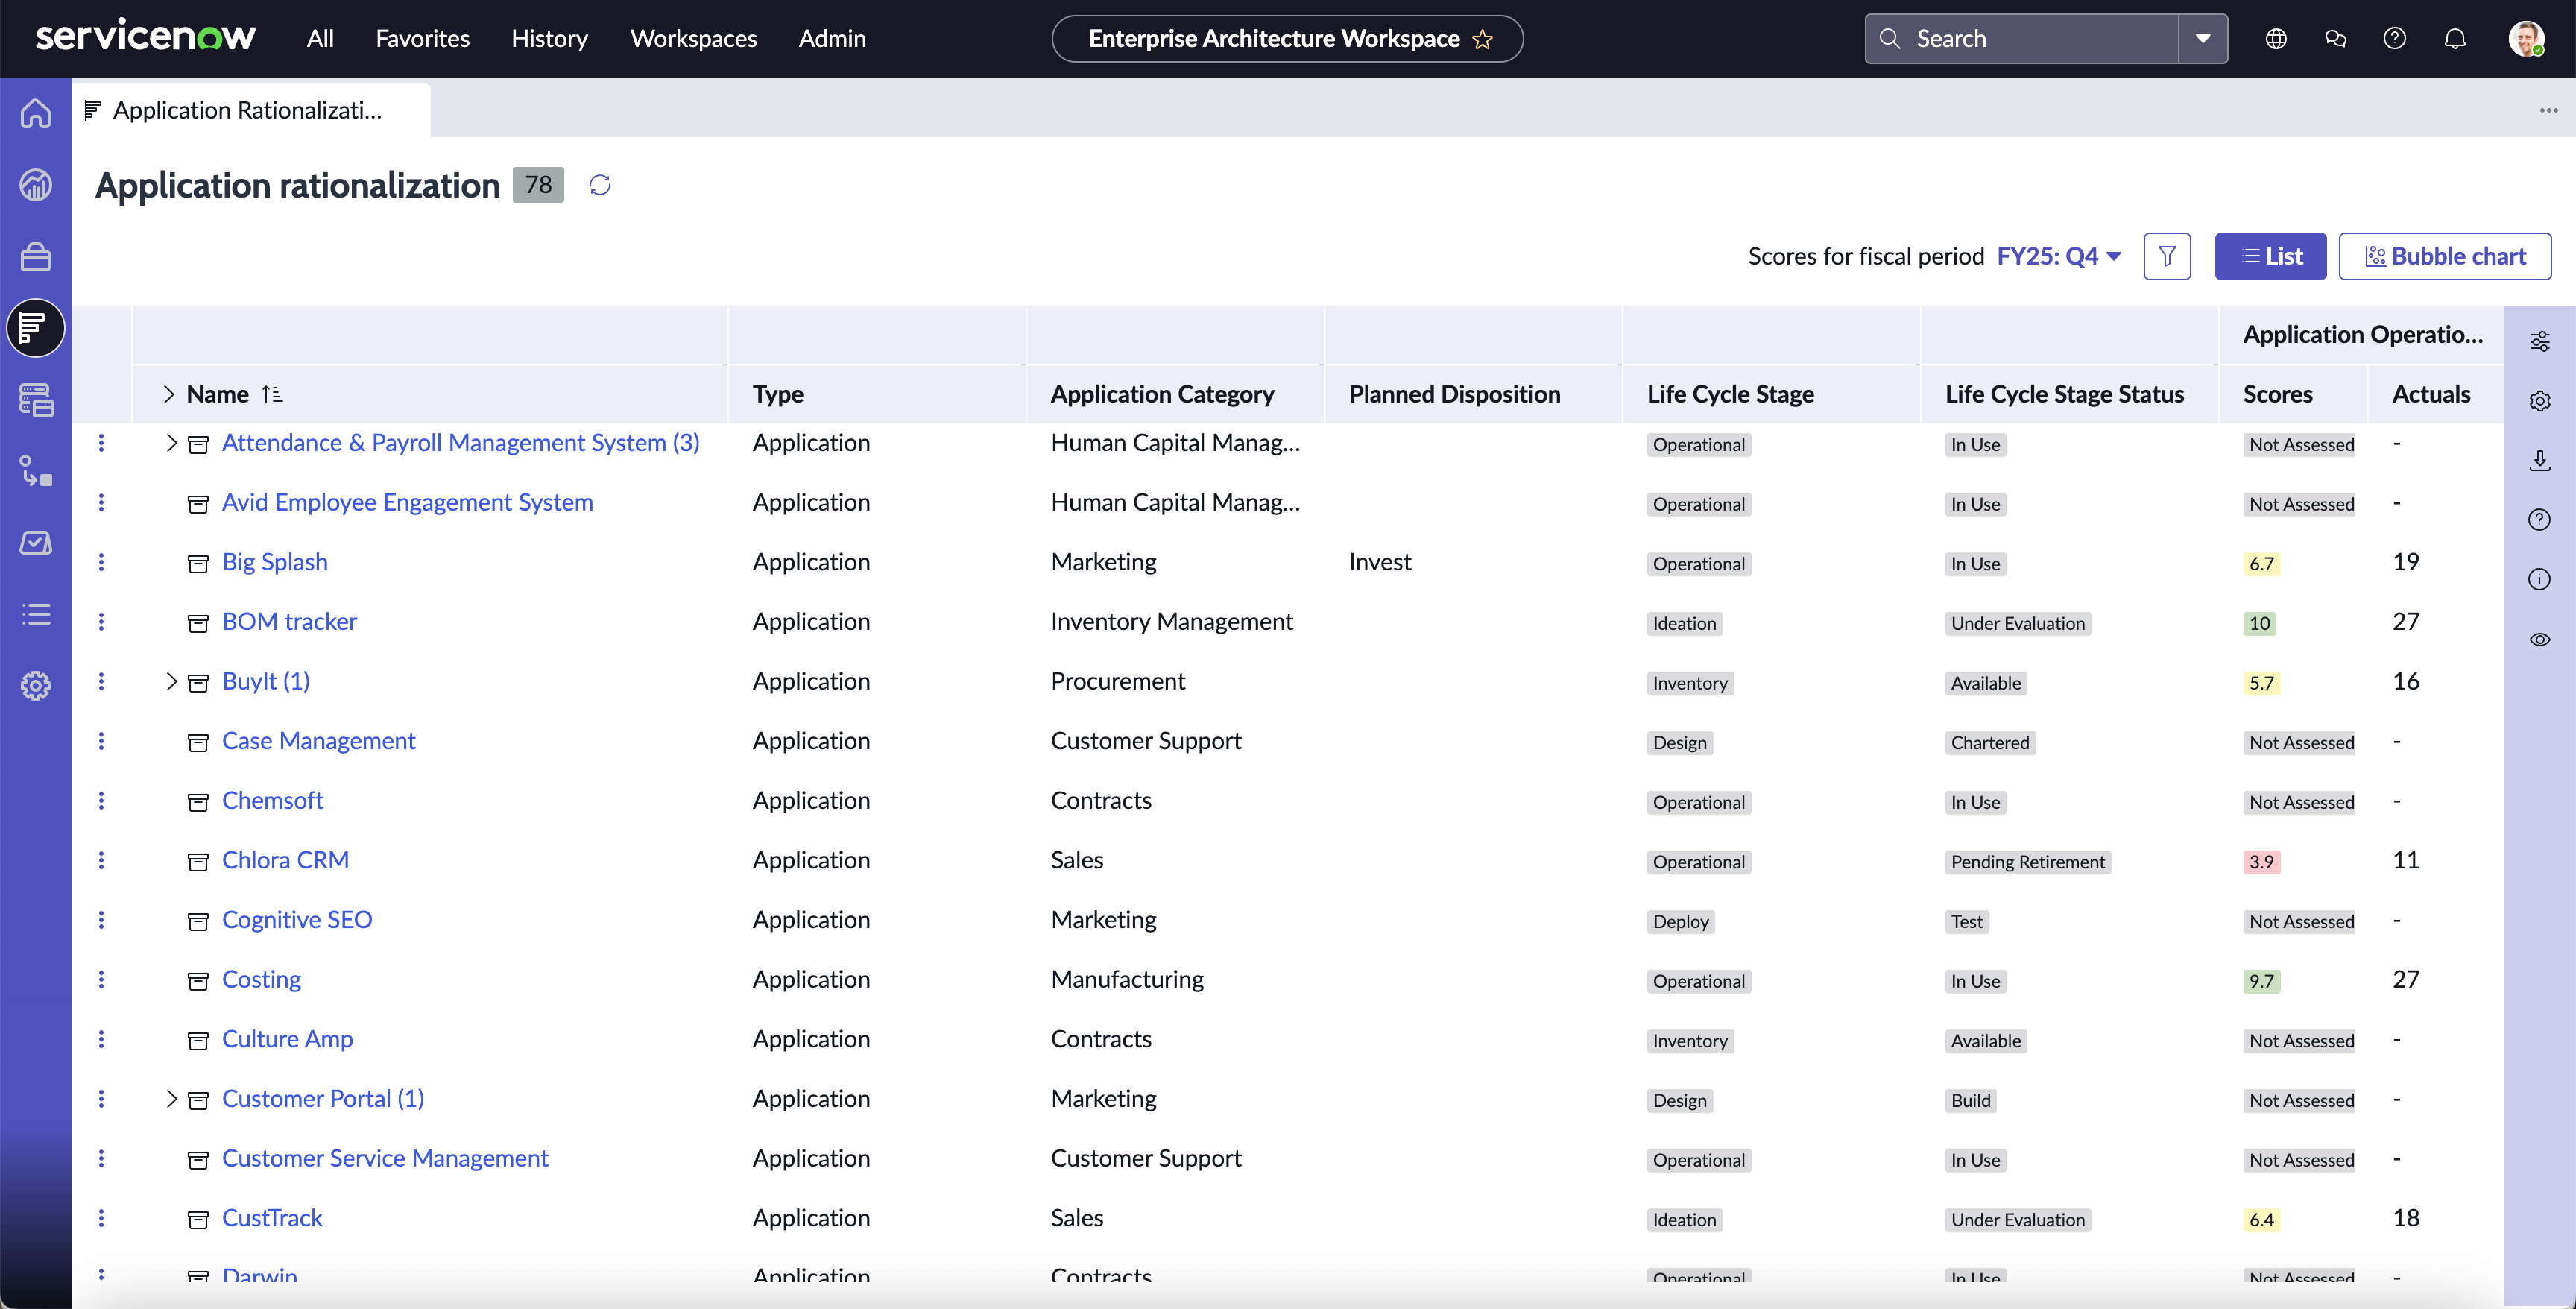Open the Case Management link

coord(318,741)
